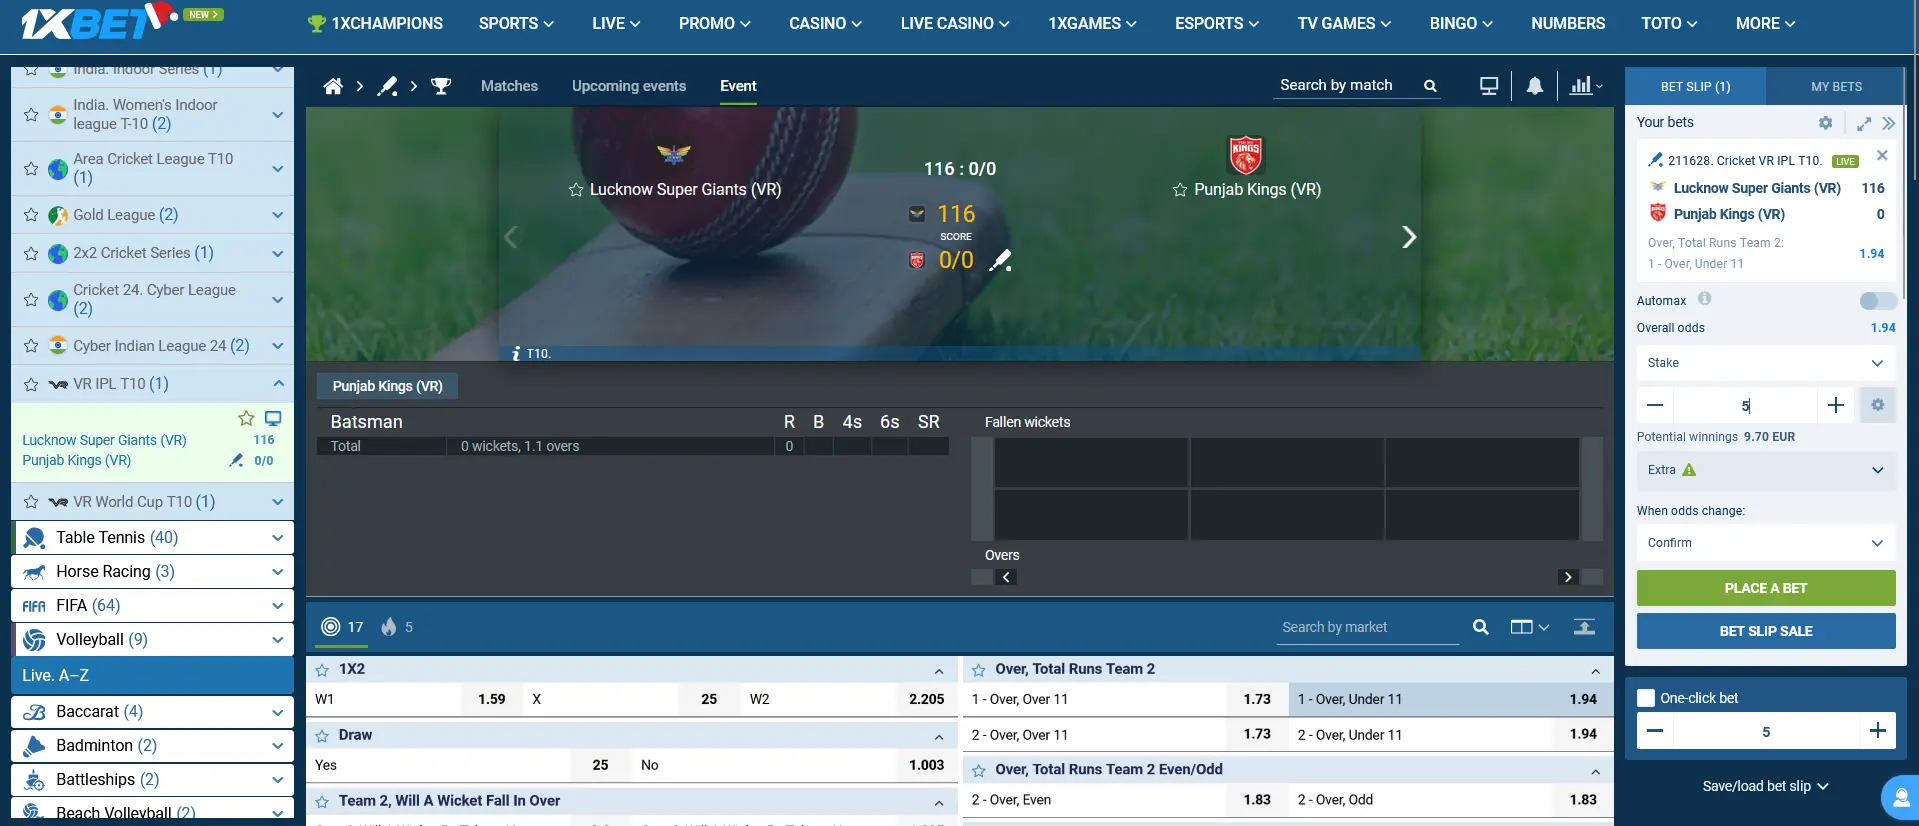Favorite VR IPL T10 league star

[31, 384]
